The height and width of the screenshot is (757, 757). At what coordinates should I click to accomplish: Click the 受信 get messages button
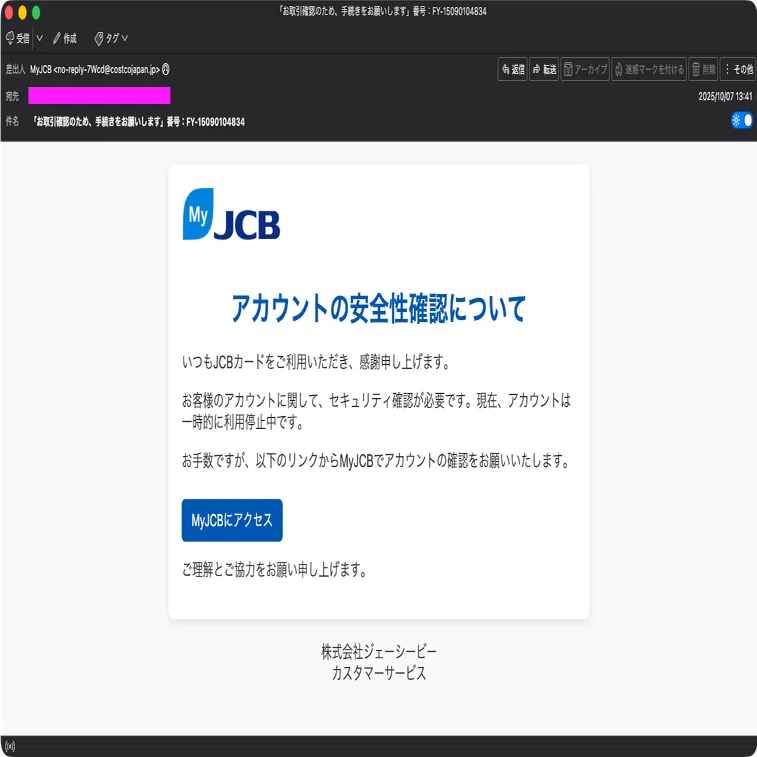17,38
